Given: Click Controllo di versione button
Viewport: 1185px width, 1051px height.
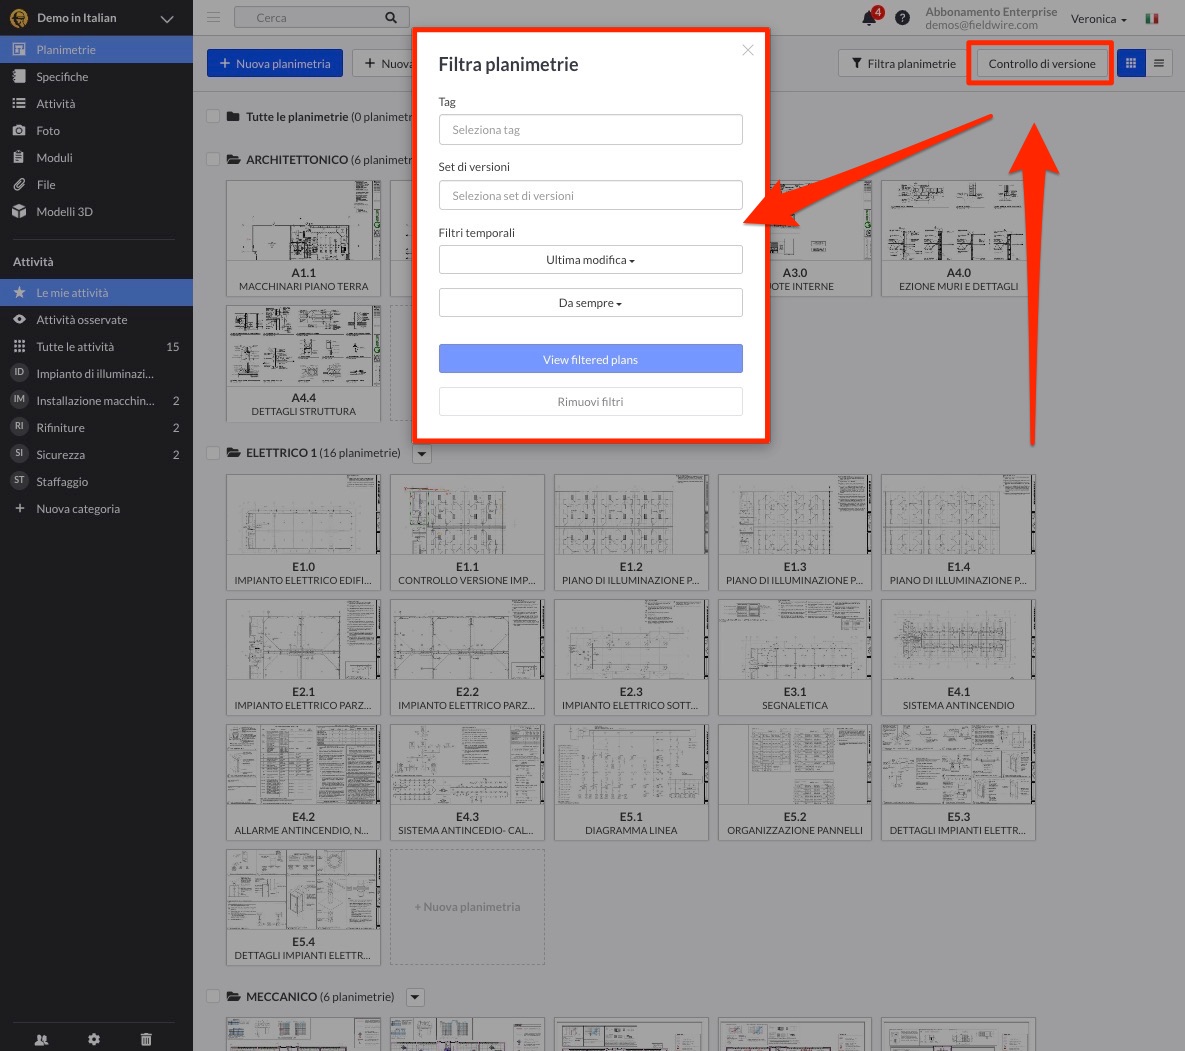Looking at the screenshot, I should 1041,63.
